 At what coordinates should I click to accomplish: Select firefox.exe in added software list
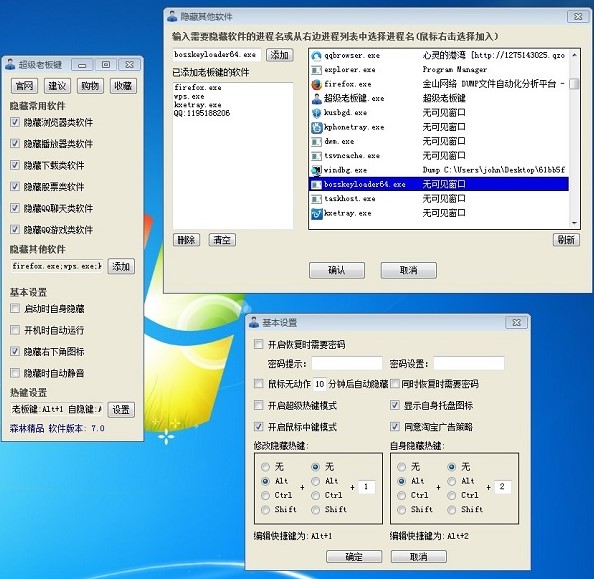click(198, 88)
